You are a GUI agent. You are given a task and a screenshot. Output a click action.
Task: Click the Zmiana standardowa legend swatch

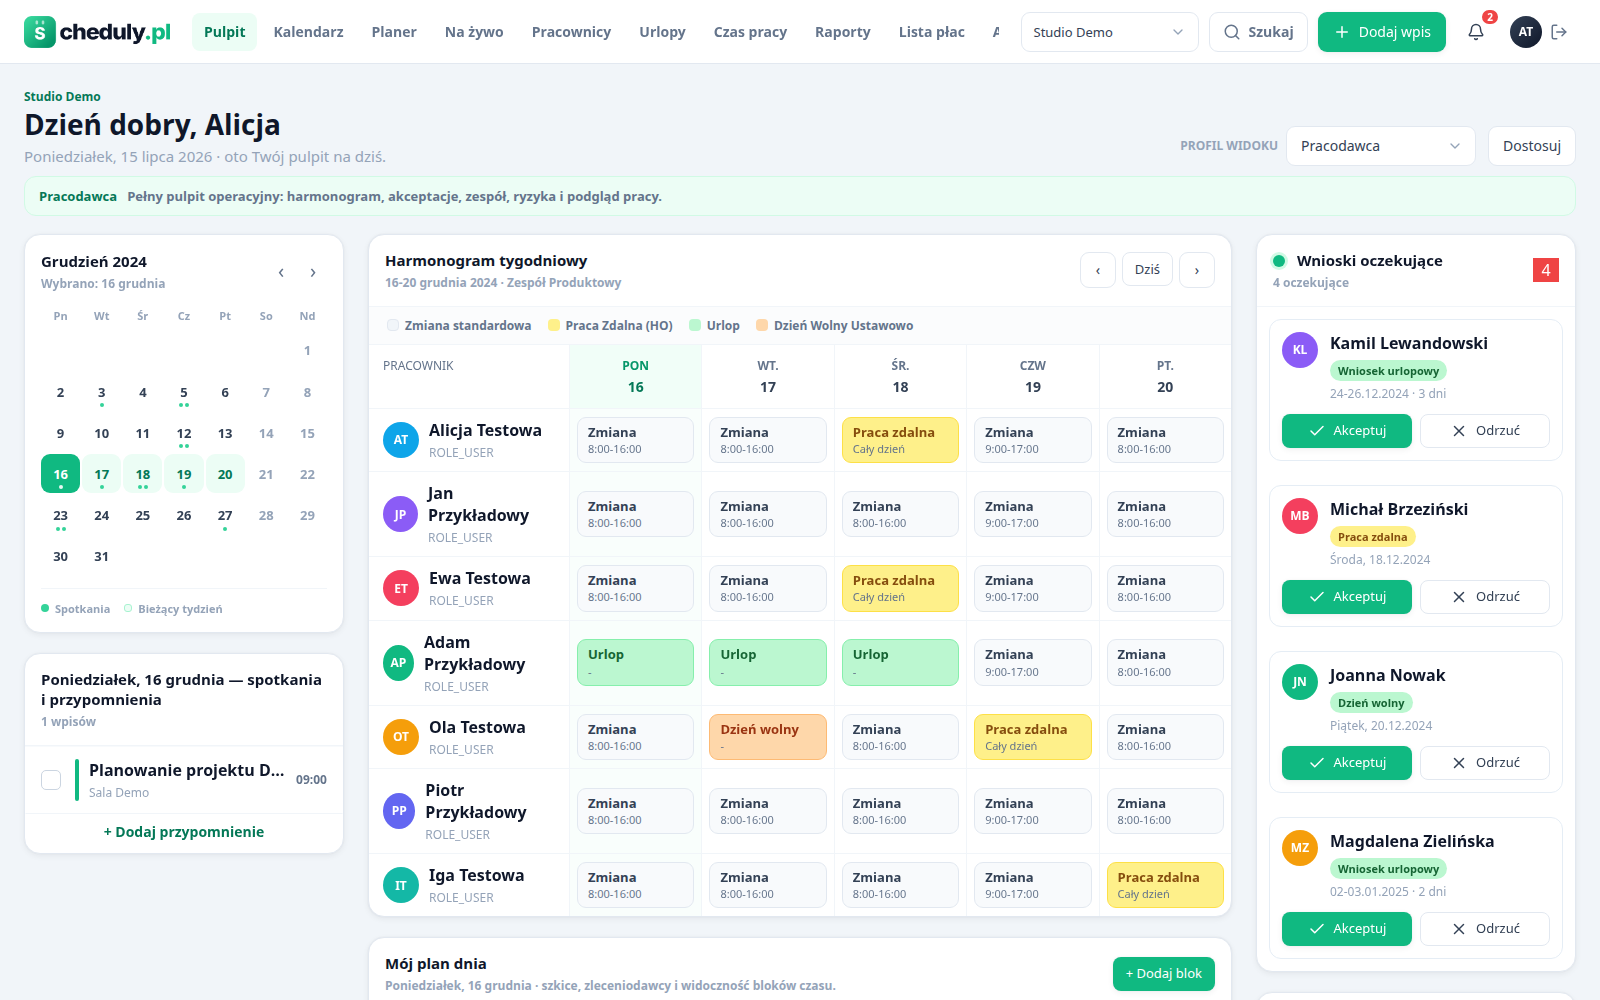point(393,325)
